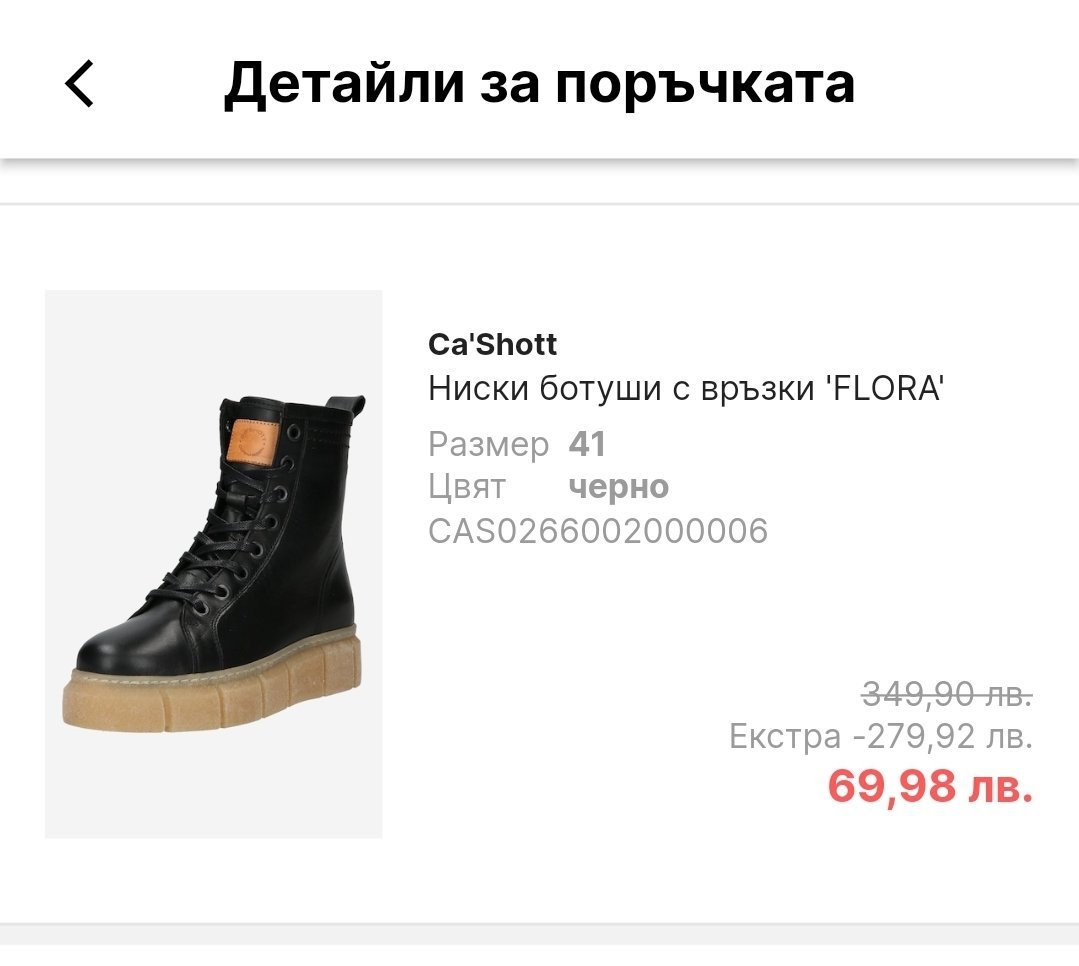This screenshot has width=1079, height=966.
Task: Tap the 'Екстра -279,92 лв.' discount line
Action: [x=880, y=737]
